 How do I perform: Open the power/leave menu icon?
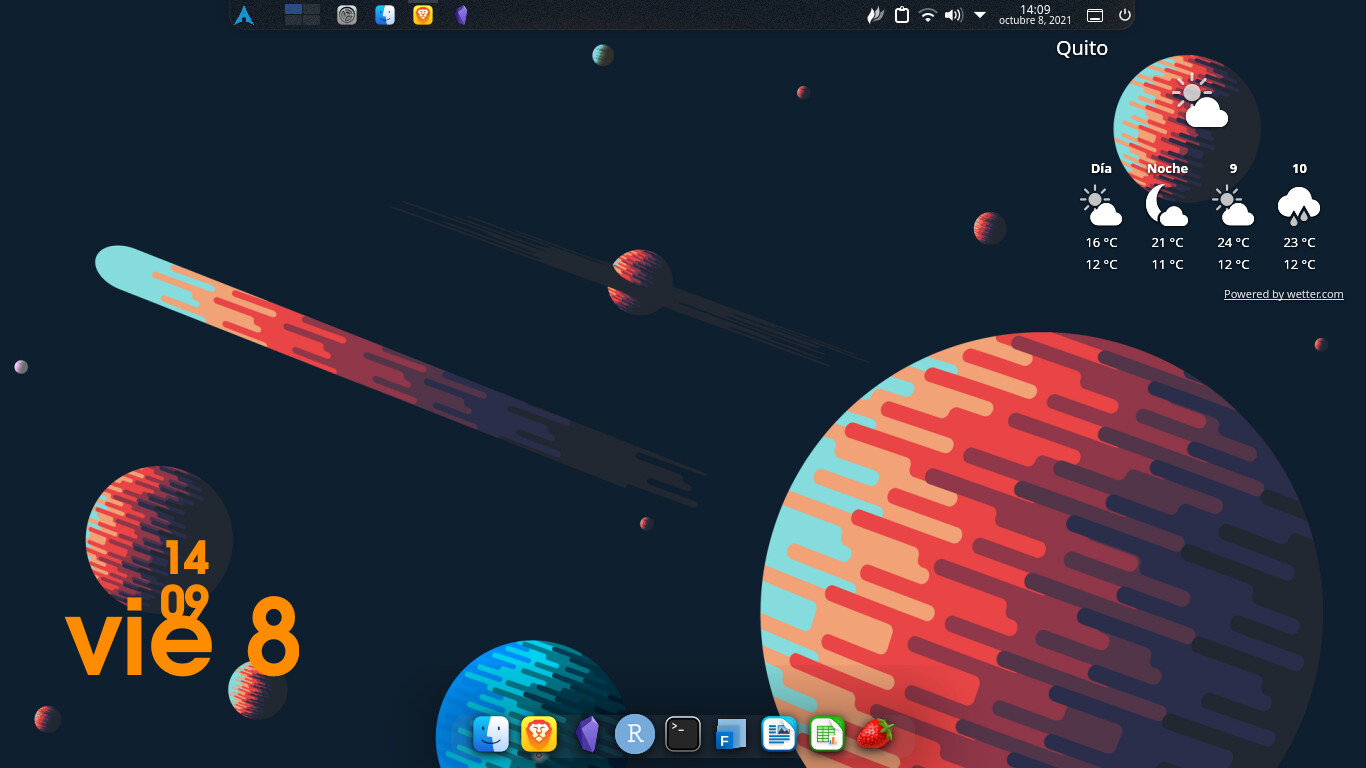point(1125,15)
